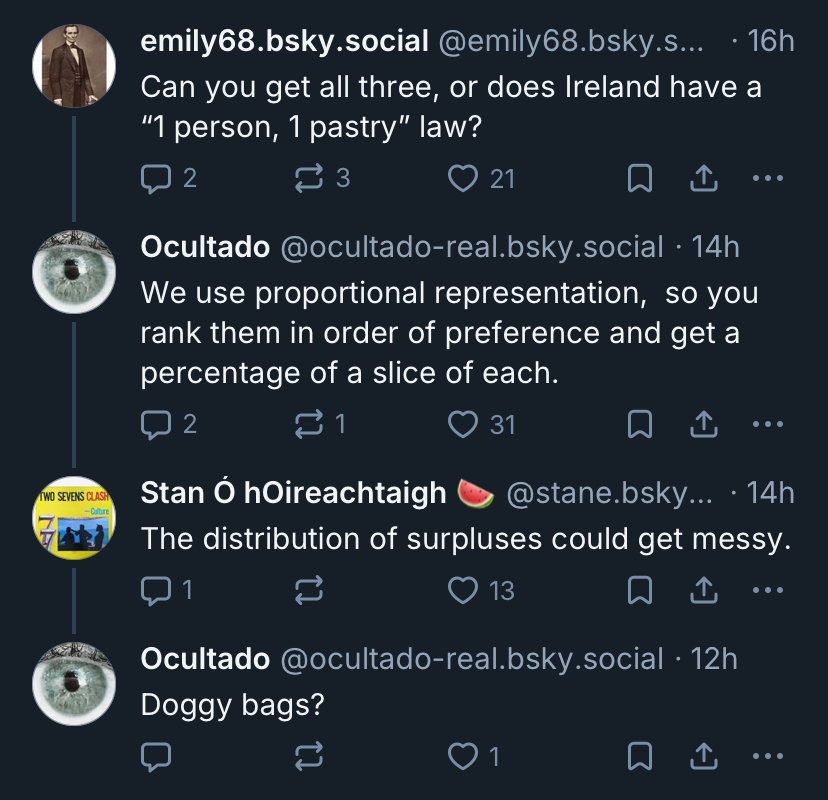This screenshot has width=828, height=800.
Task: Reply to emily68's pastry law post
Action: pos(156,178)
